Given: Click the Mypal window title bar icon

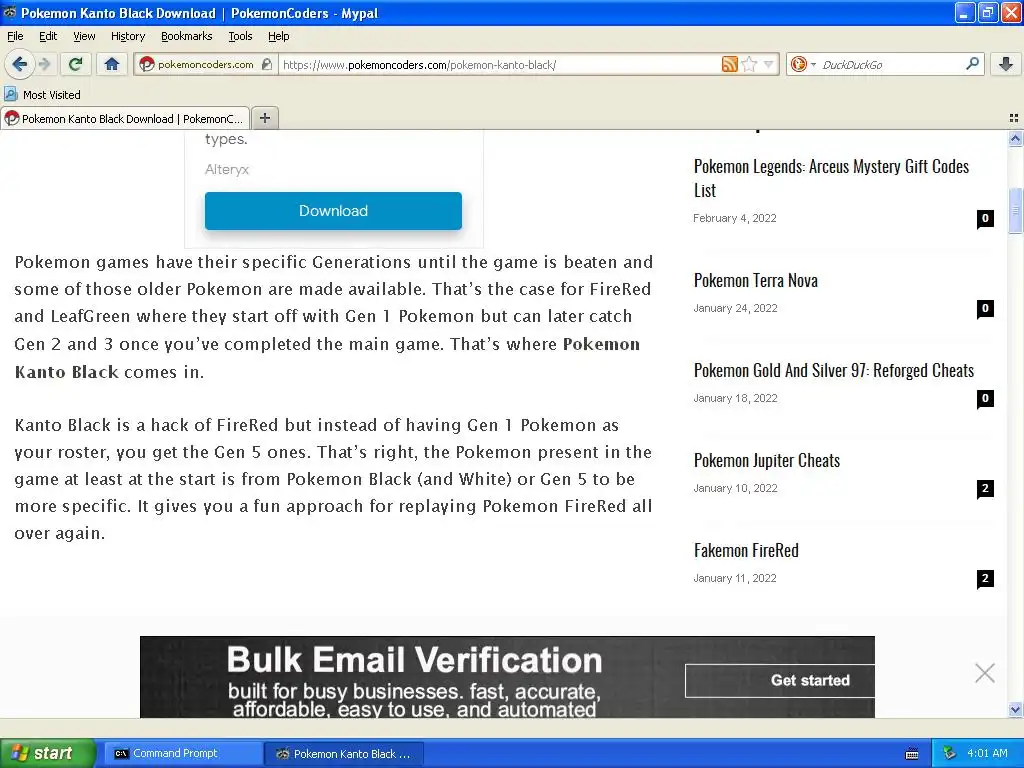Looking at the screenshot, I should [x=10, y=12].
